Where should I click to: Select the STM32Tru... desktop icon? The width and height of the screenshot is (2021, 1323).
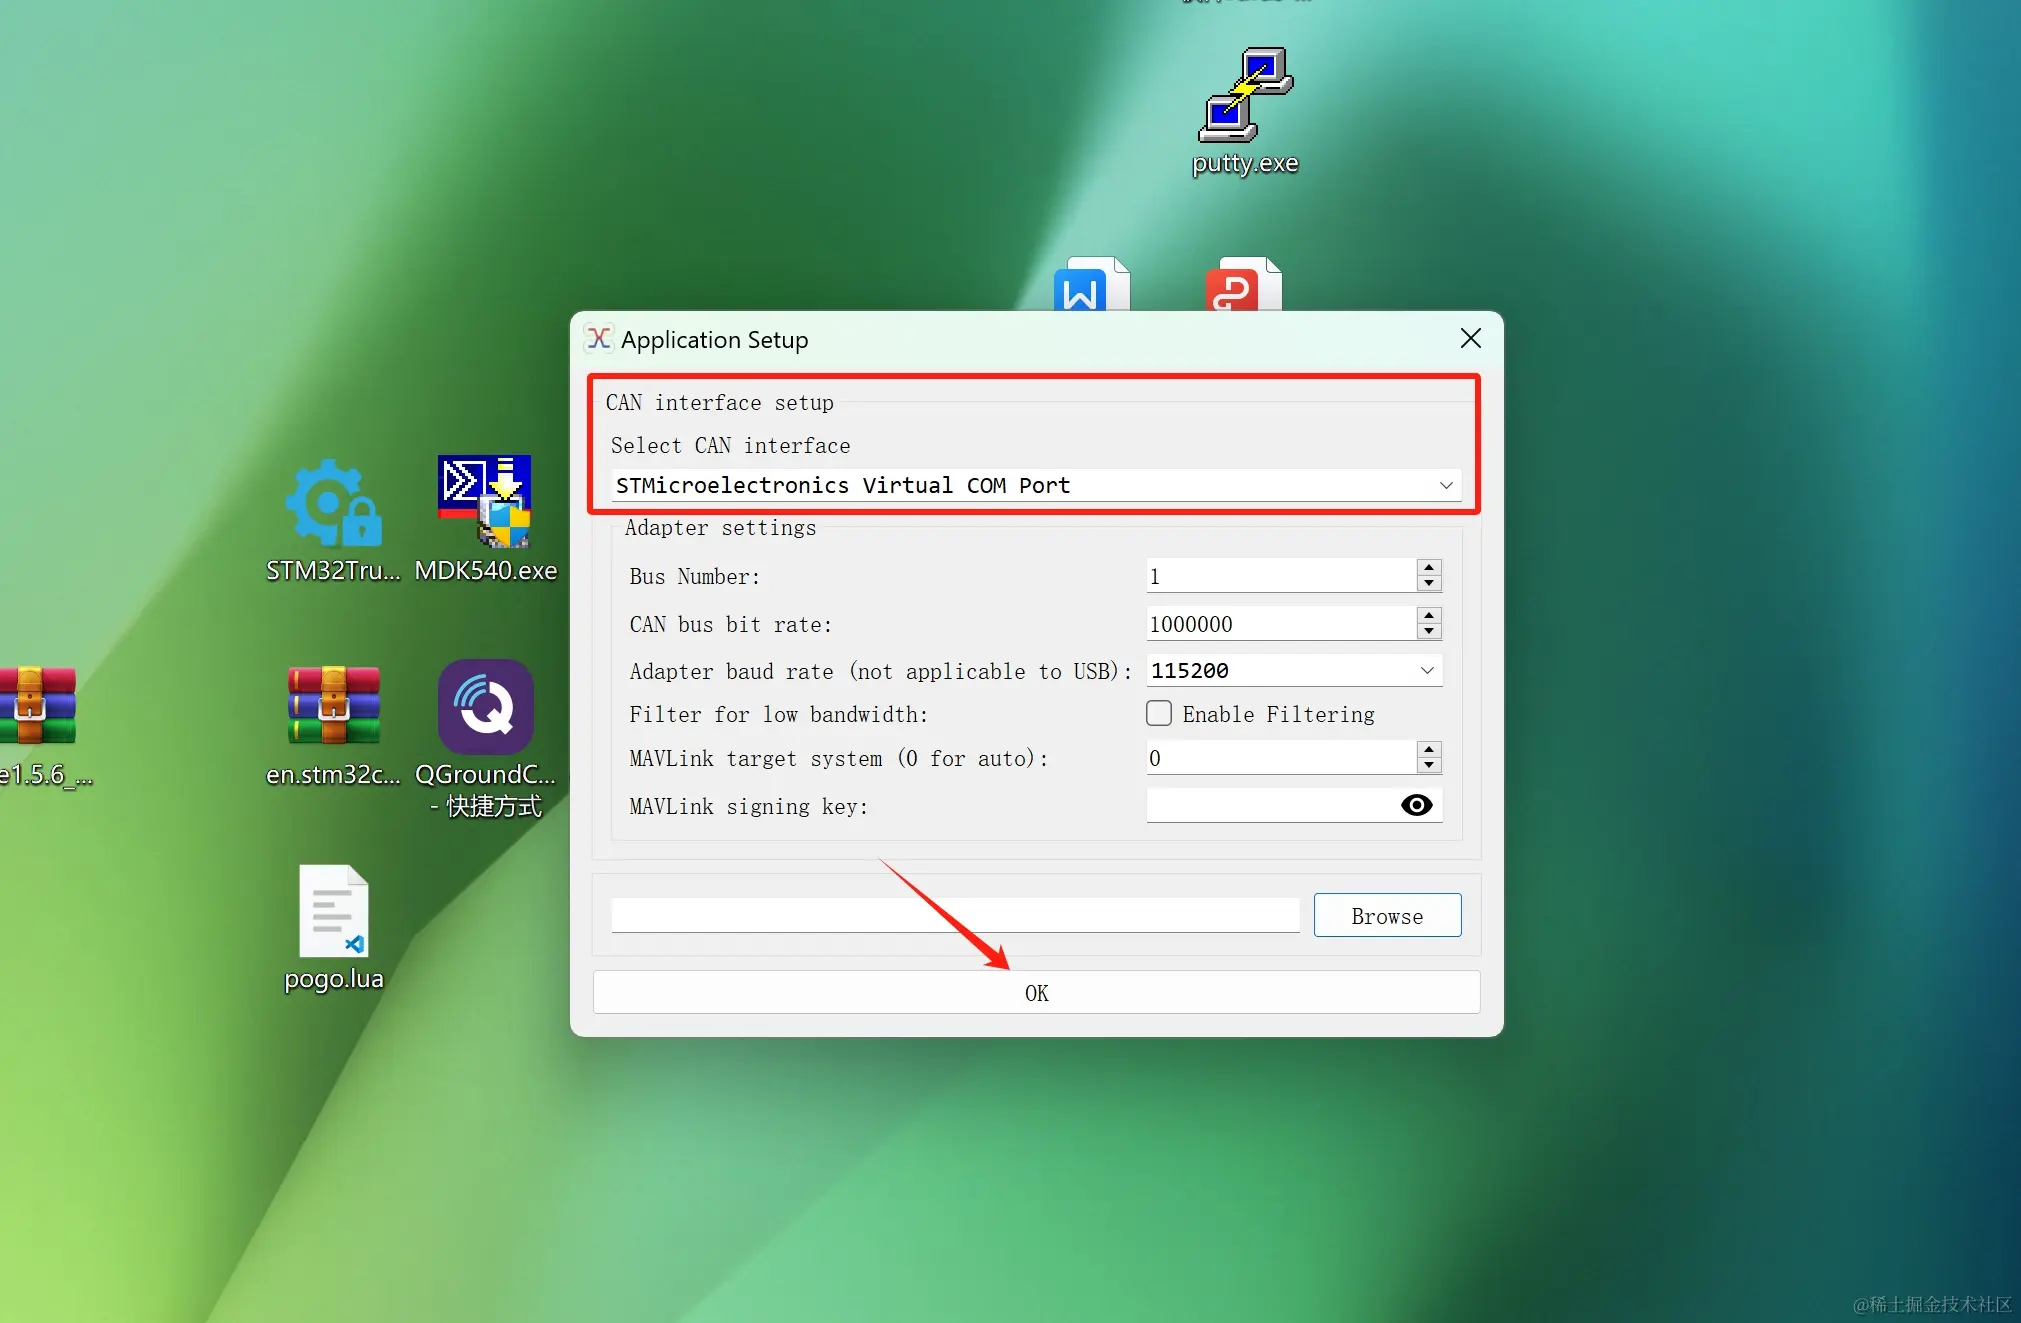click(333, 504)
